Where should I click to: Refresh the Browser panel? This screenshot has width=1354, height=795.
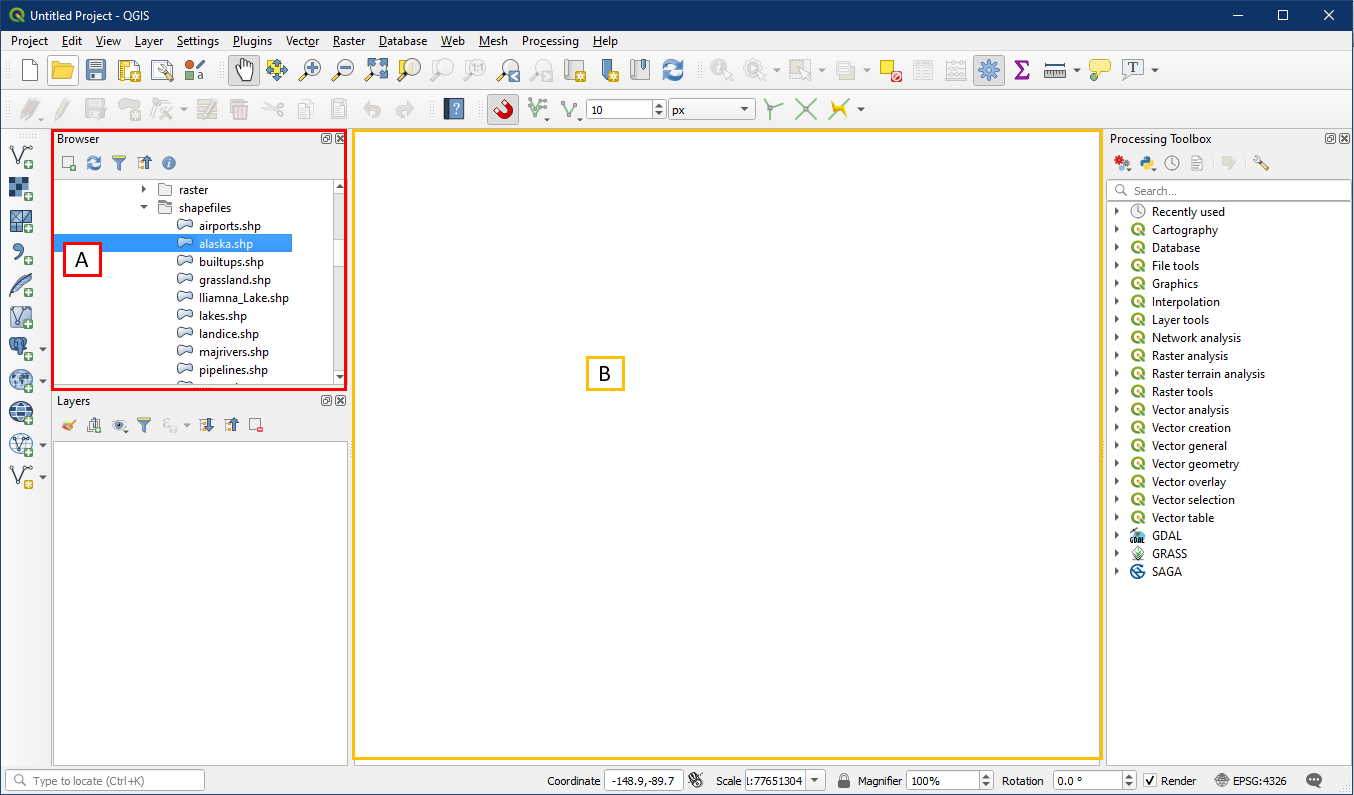coord(94,163)
